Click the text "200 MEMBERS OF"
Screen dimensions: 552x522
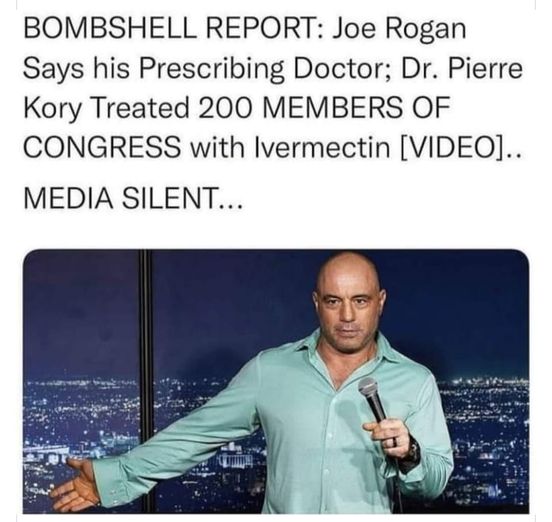(324, 108)
